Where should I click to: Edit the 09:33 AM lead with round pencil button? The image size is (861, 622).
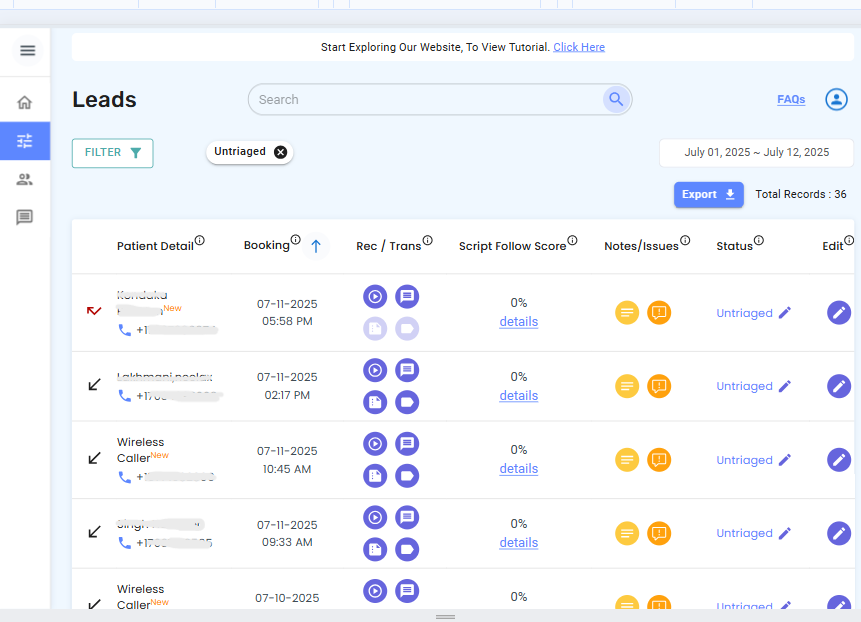[x=838, y=534]
